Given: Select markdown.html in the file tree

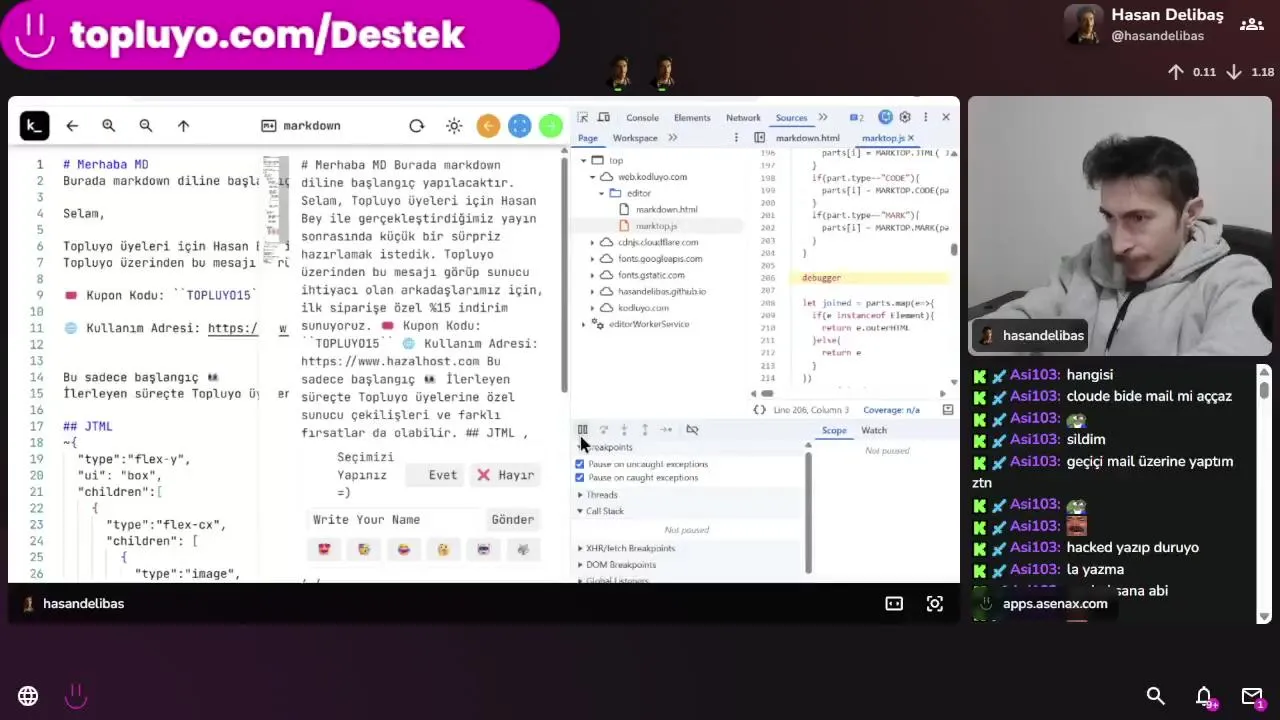Looking at the screenshot, I should tap(666, 210).
